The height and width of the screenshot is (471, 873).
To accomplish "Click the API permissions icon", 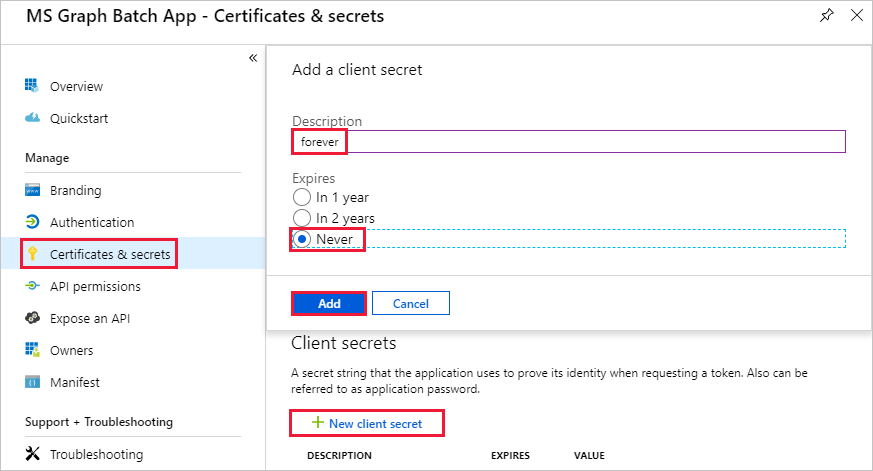I will pos(32,286).
